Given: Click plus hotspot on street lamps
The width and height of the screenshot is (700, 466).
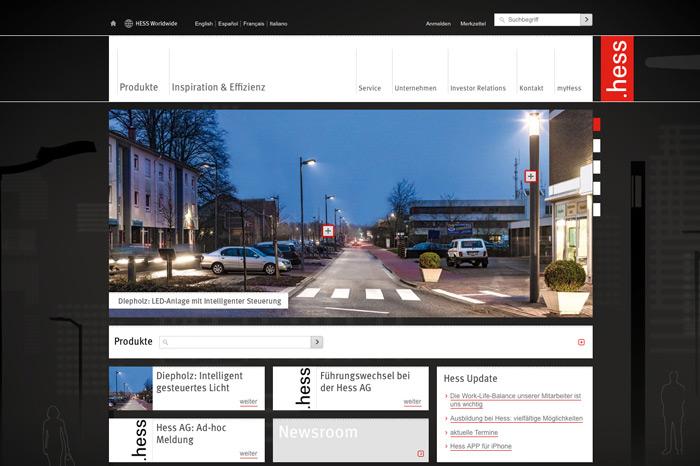Looking at the screenshot, I should (328, 231).
